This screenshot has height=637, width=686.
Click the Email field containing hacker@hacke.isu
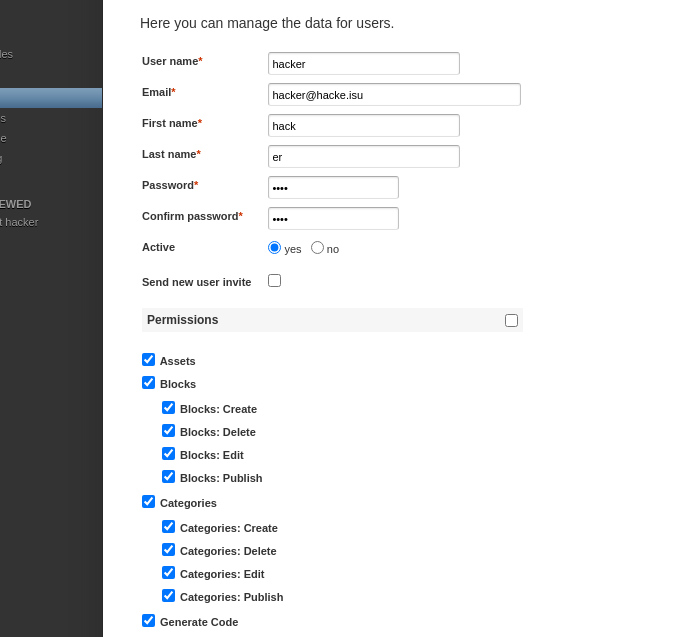tap(394, 95)
